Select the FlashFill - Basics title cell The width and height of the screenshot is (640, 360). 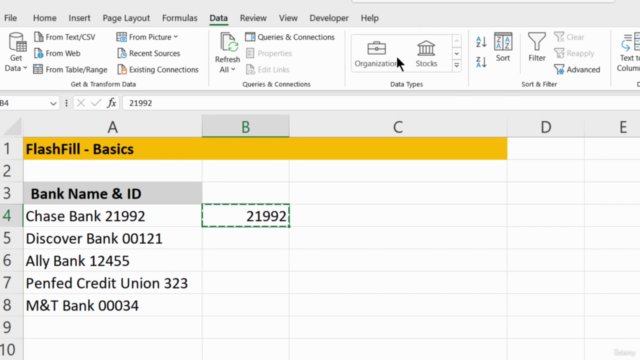113,149
